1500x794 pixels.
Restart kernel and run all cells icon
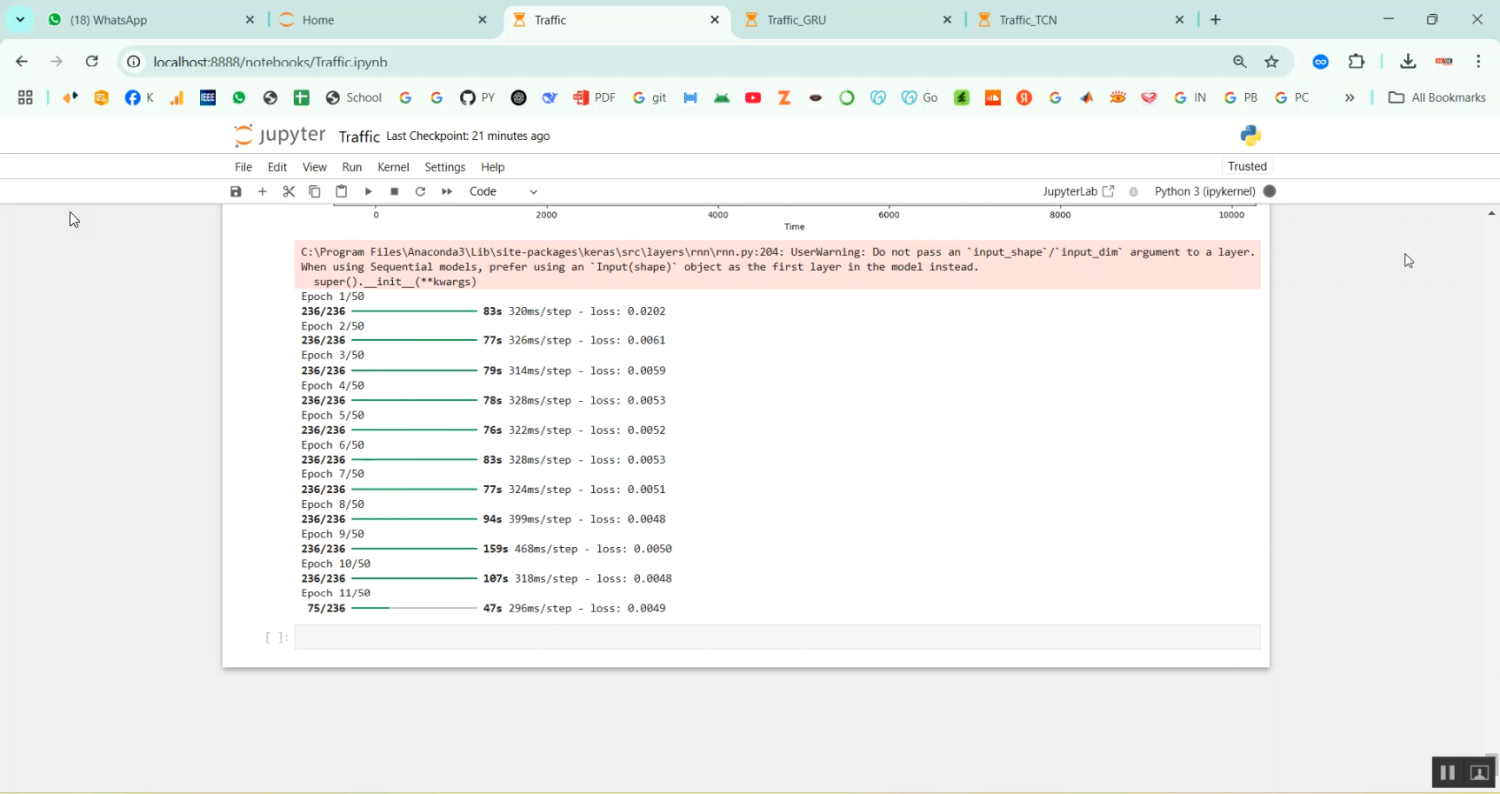447,191
